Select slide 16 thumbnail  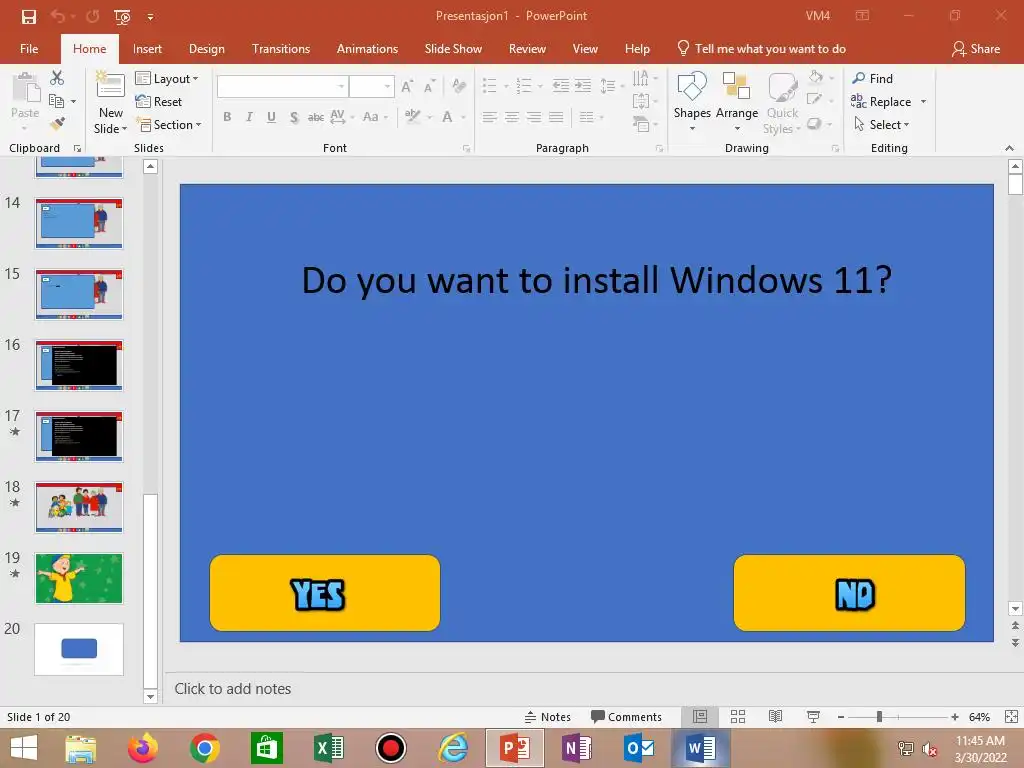(x=79, y=365)
